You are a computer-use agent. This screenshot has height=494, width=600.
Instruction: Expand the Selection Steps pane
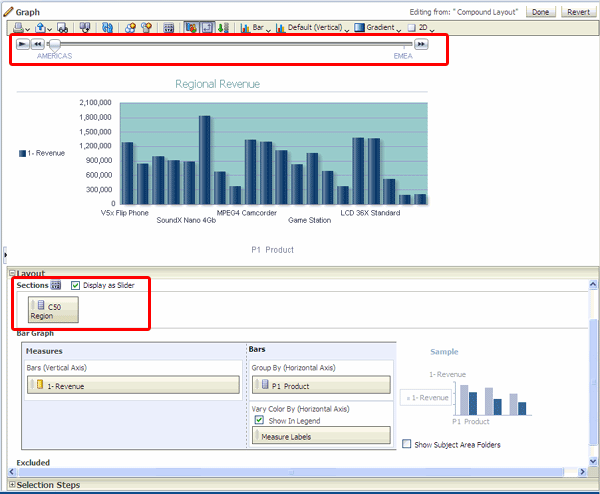pos(12,484)
